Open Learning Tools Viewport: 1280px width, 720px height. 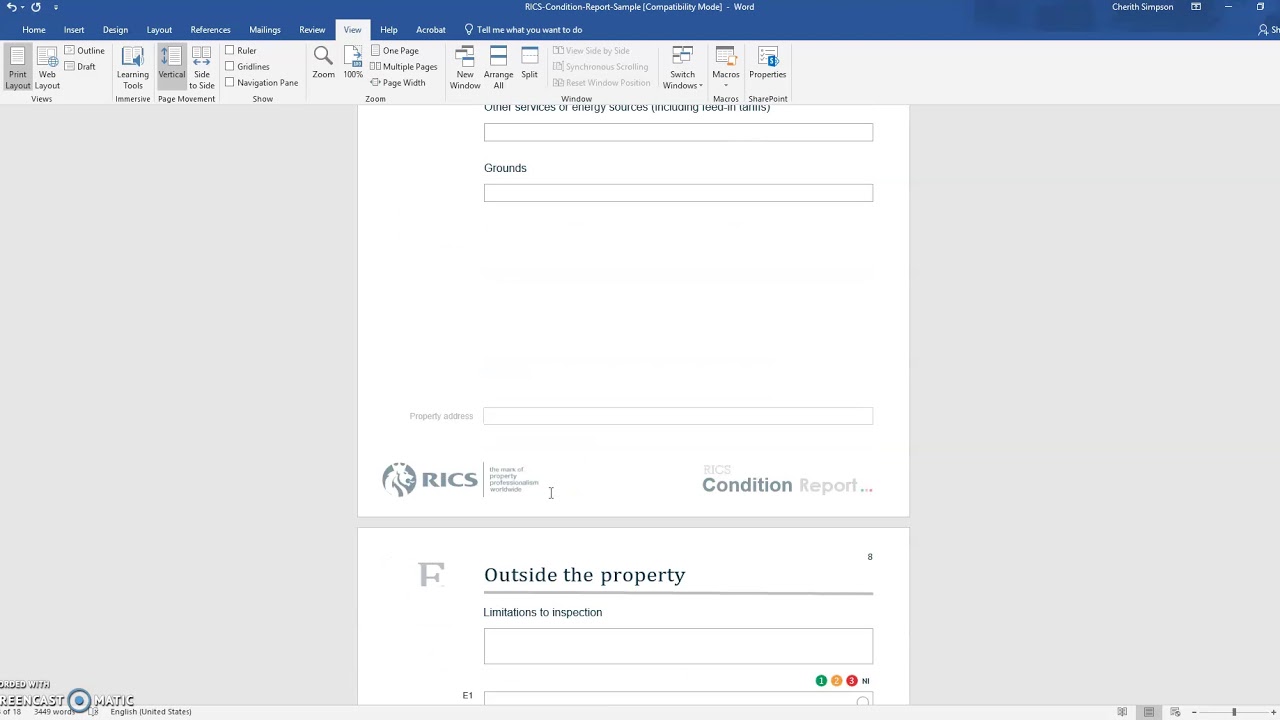[x=132, y=68]
